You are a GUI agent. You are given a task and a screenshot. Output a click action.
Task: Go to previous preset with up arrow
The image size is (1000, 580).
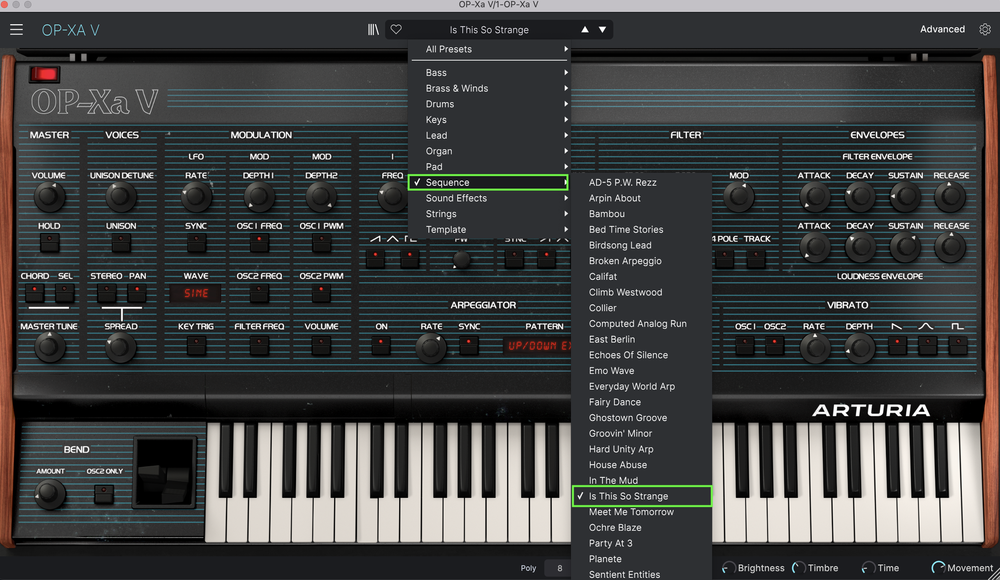tap(585, 29)
